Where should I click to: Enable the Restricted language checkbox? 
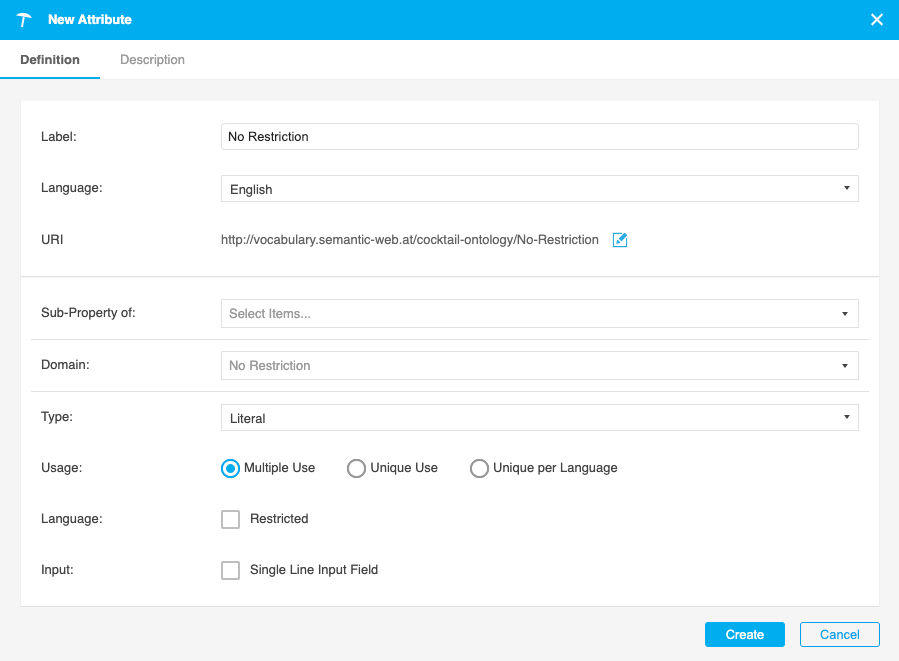pyautogui.click(x=231, y=519)
